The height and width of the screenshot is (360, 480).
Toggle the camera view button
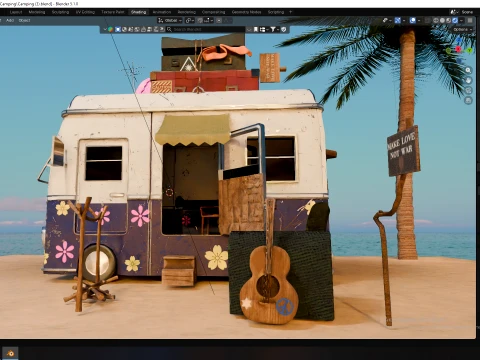point(468,90)
